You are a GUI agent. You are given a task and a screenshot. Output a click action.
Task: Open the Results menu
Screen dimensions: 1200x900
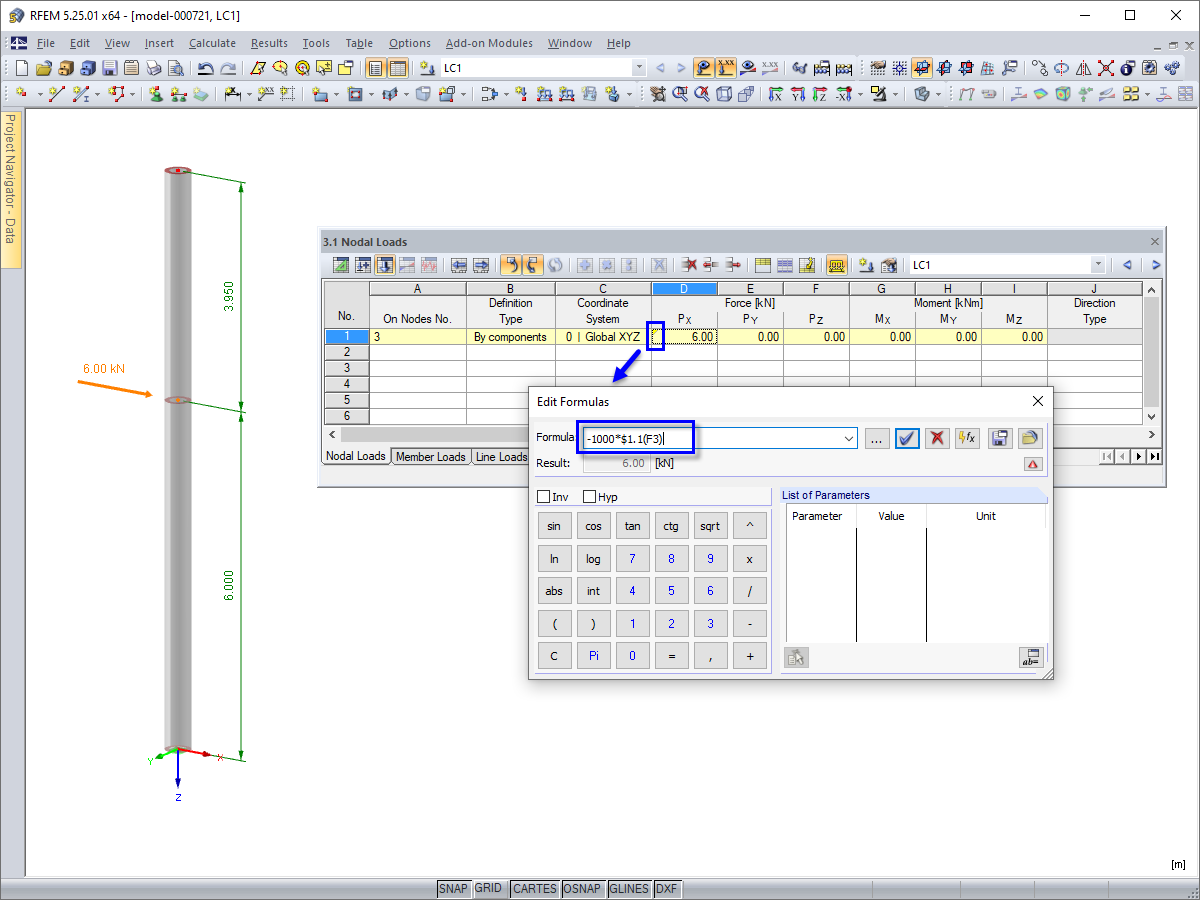click(x=269, y=43)
